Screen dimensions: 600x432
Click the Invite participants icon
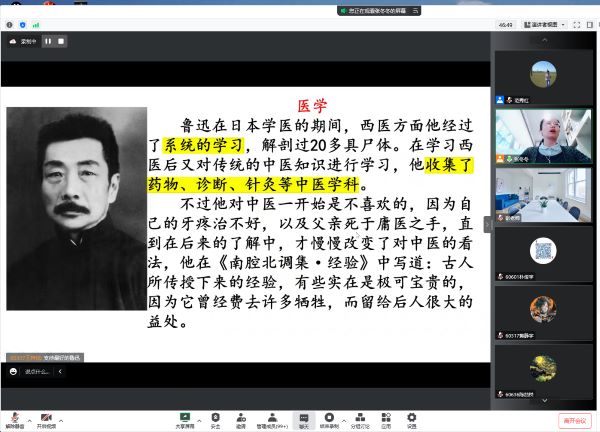(x=241, y=418)
